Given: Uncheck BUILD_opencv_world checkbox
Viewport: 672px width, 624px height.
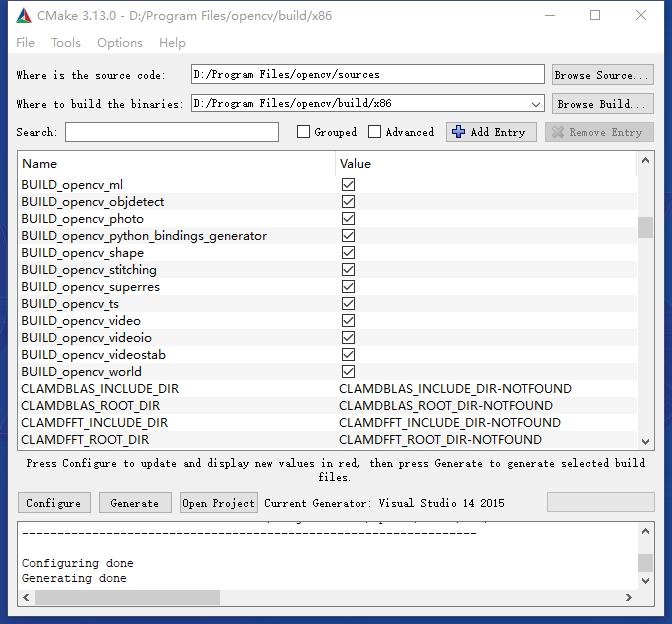Looking at the screenshot, I should click(348, 372).
